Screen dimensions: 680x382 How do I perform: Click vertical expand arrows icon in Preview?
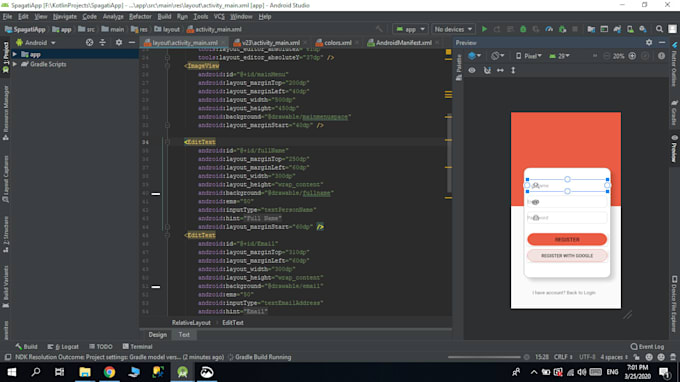pos(513,70)
